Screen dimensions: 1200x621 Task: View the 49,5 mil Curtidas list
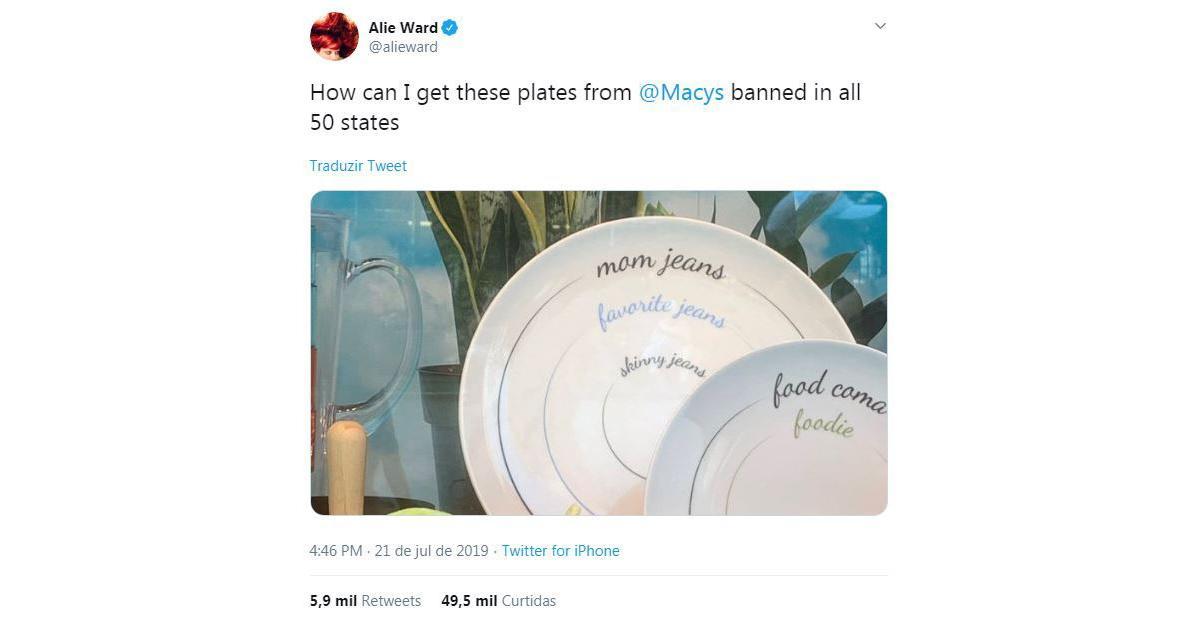(498, 601)
